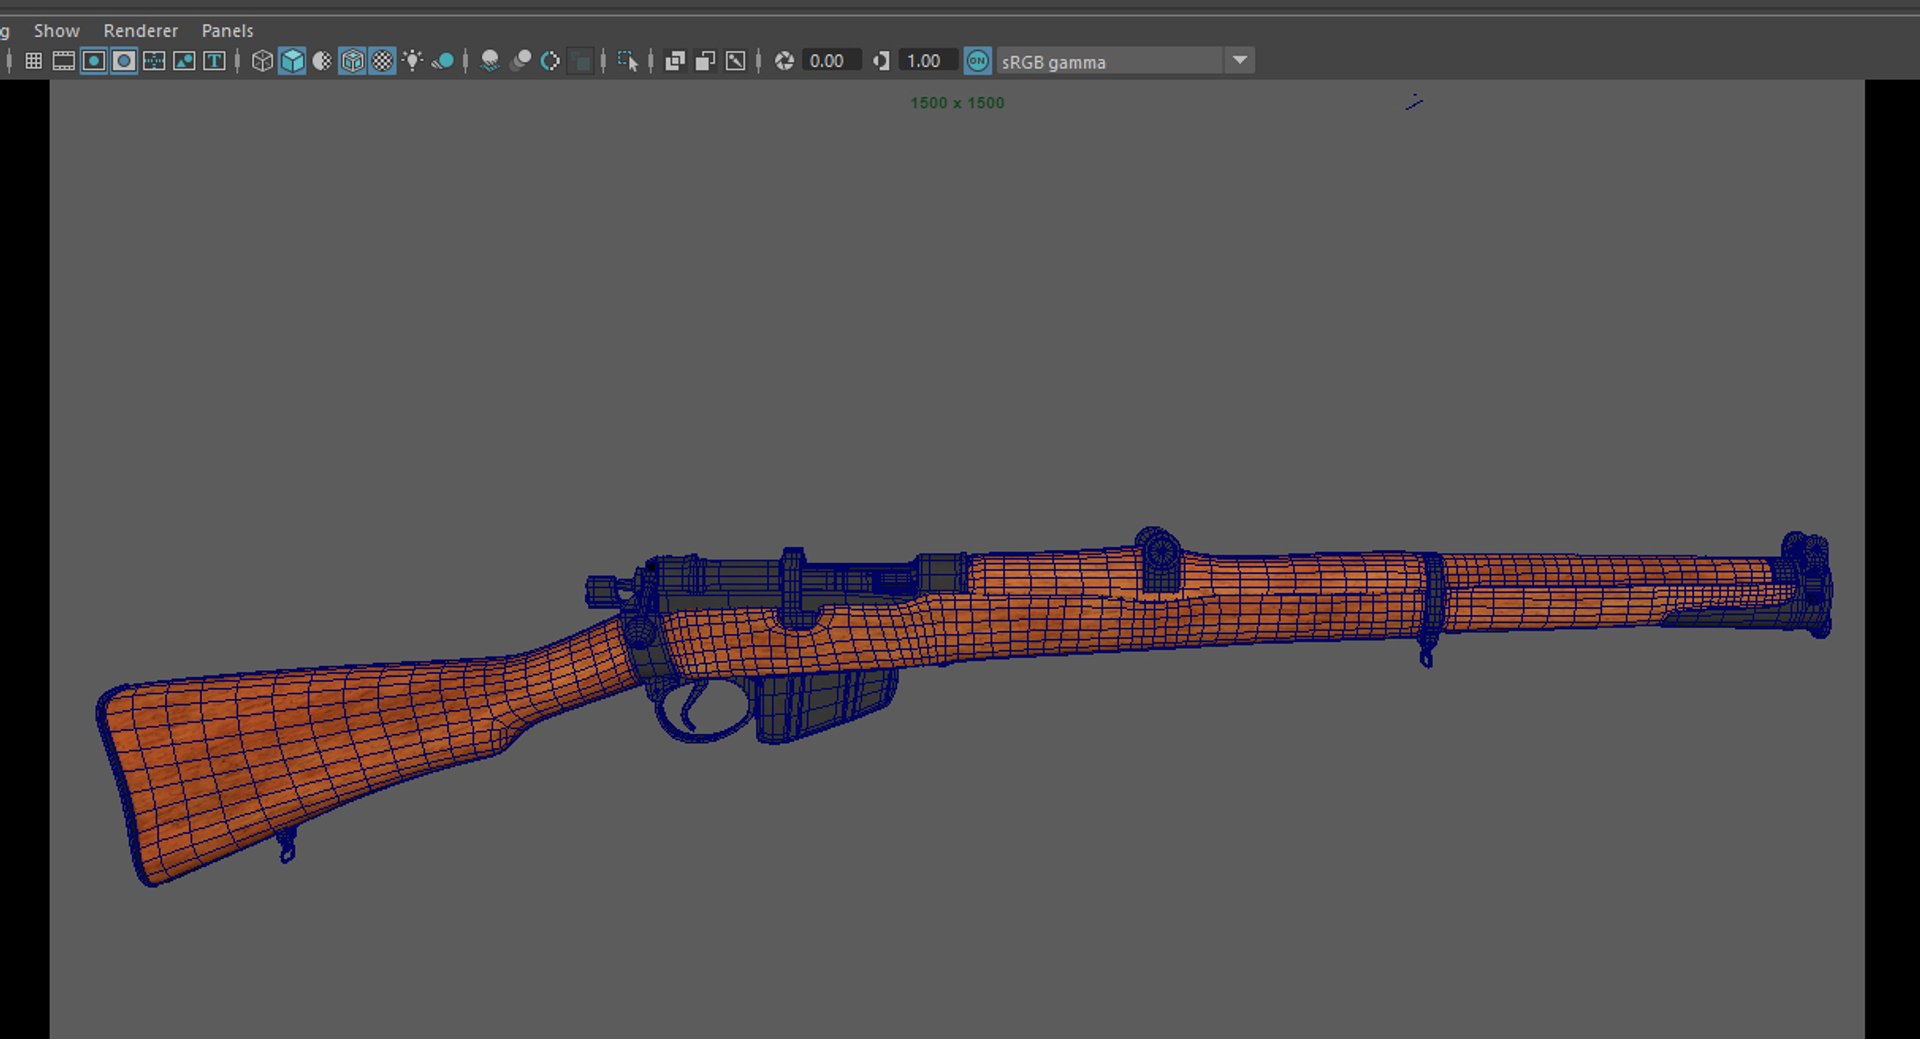Open the Panels menu
Viewport: 1920px width, 1039px height.
click(228, 31)
